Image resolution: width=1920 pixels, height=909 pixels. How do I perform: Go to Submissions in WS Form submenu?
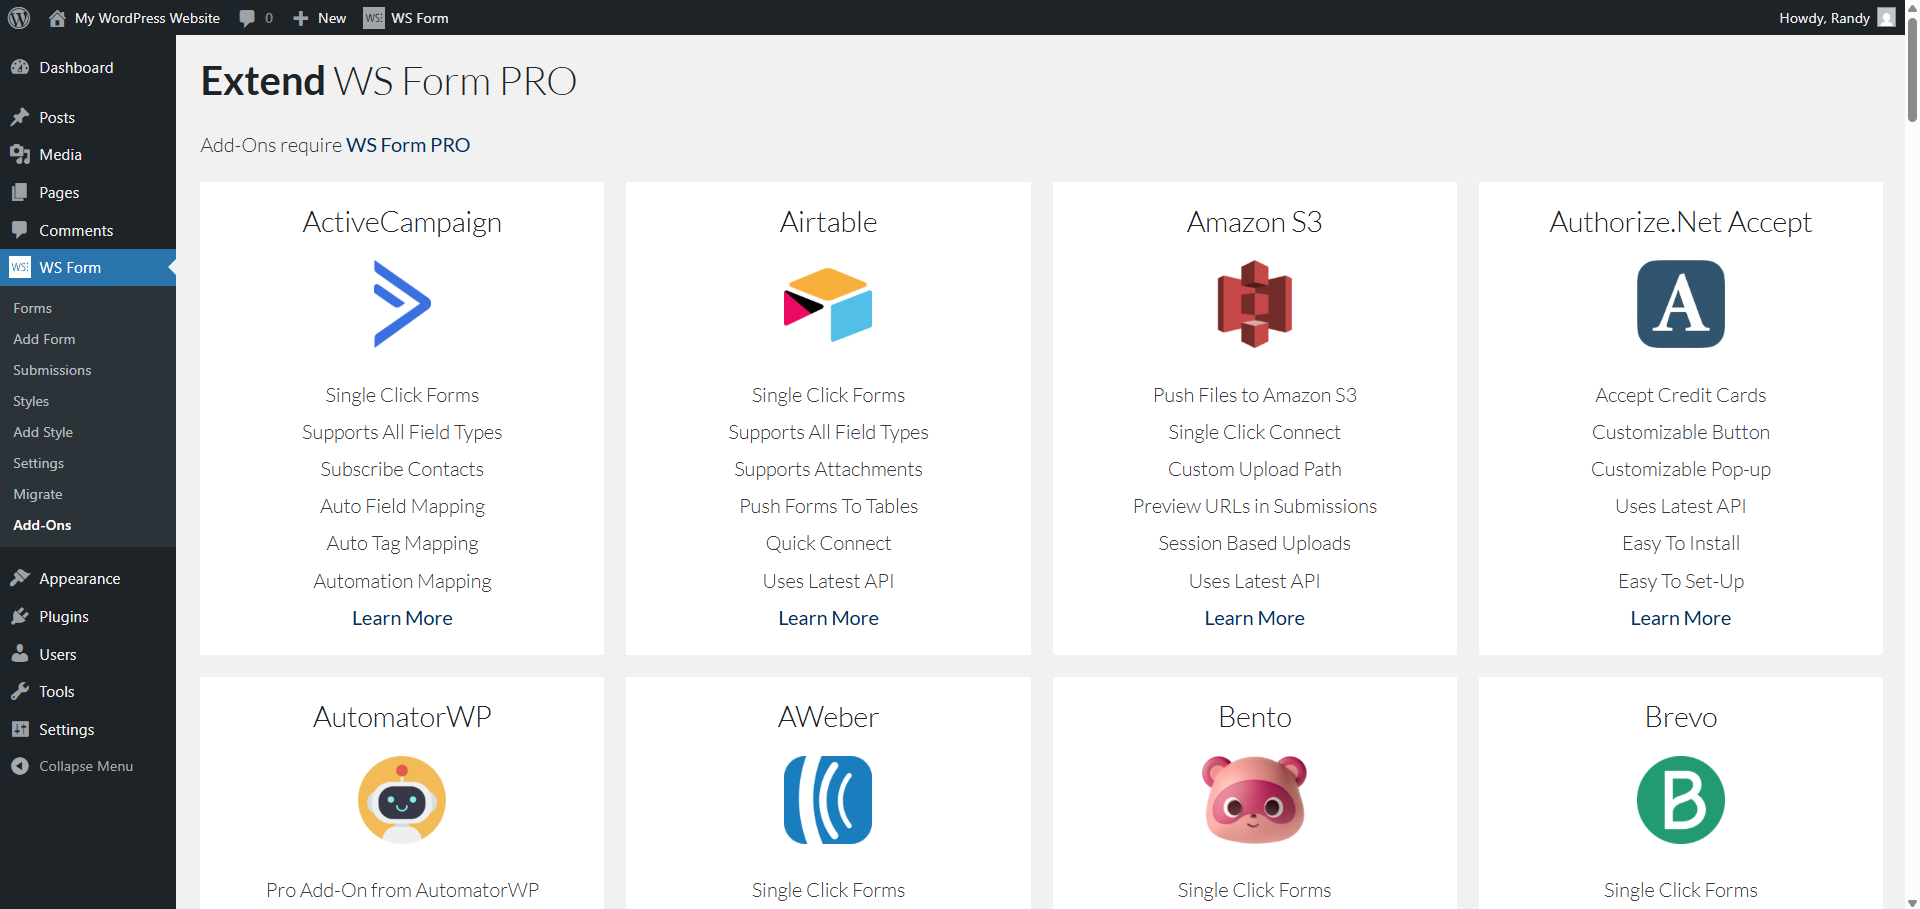coord(52,370)
